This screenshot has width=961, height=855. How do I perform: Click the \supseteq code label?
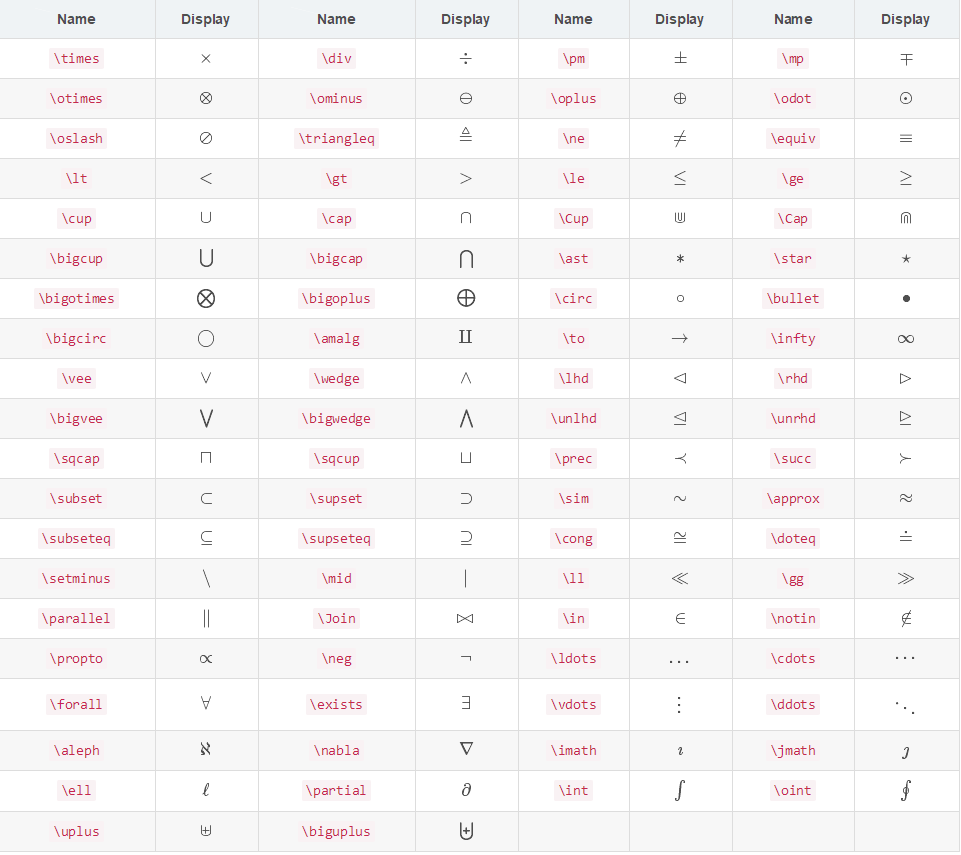[336, 539]
